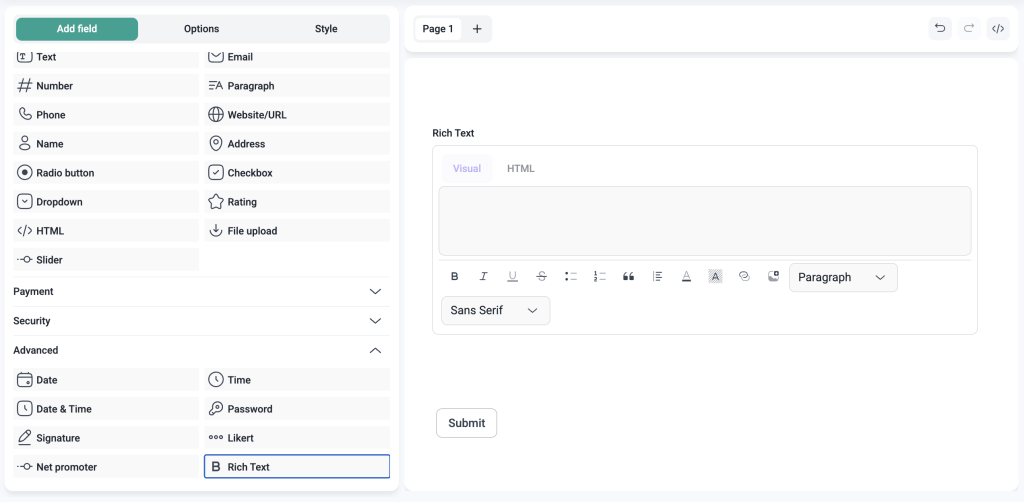
Task: Open text alignment options
Action: click(x=658, y=277)
